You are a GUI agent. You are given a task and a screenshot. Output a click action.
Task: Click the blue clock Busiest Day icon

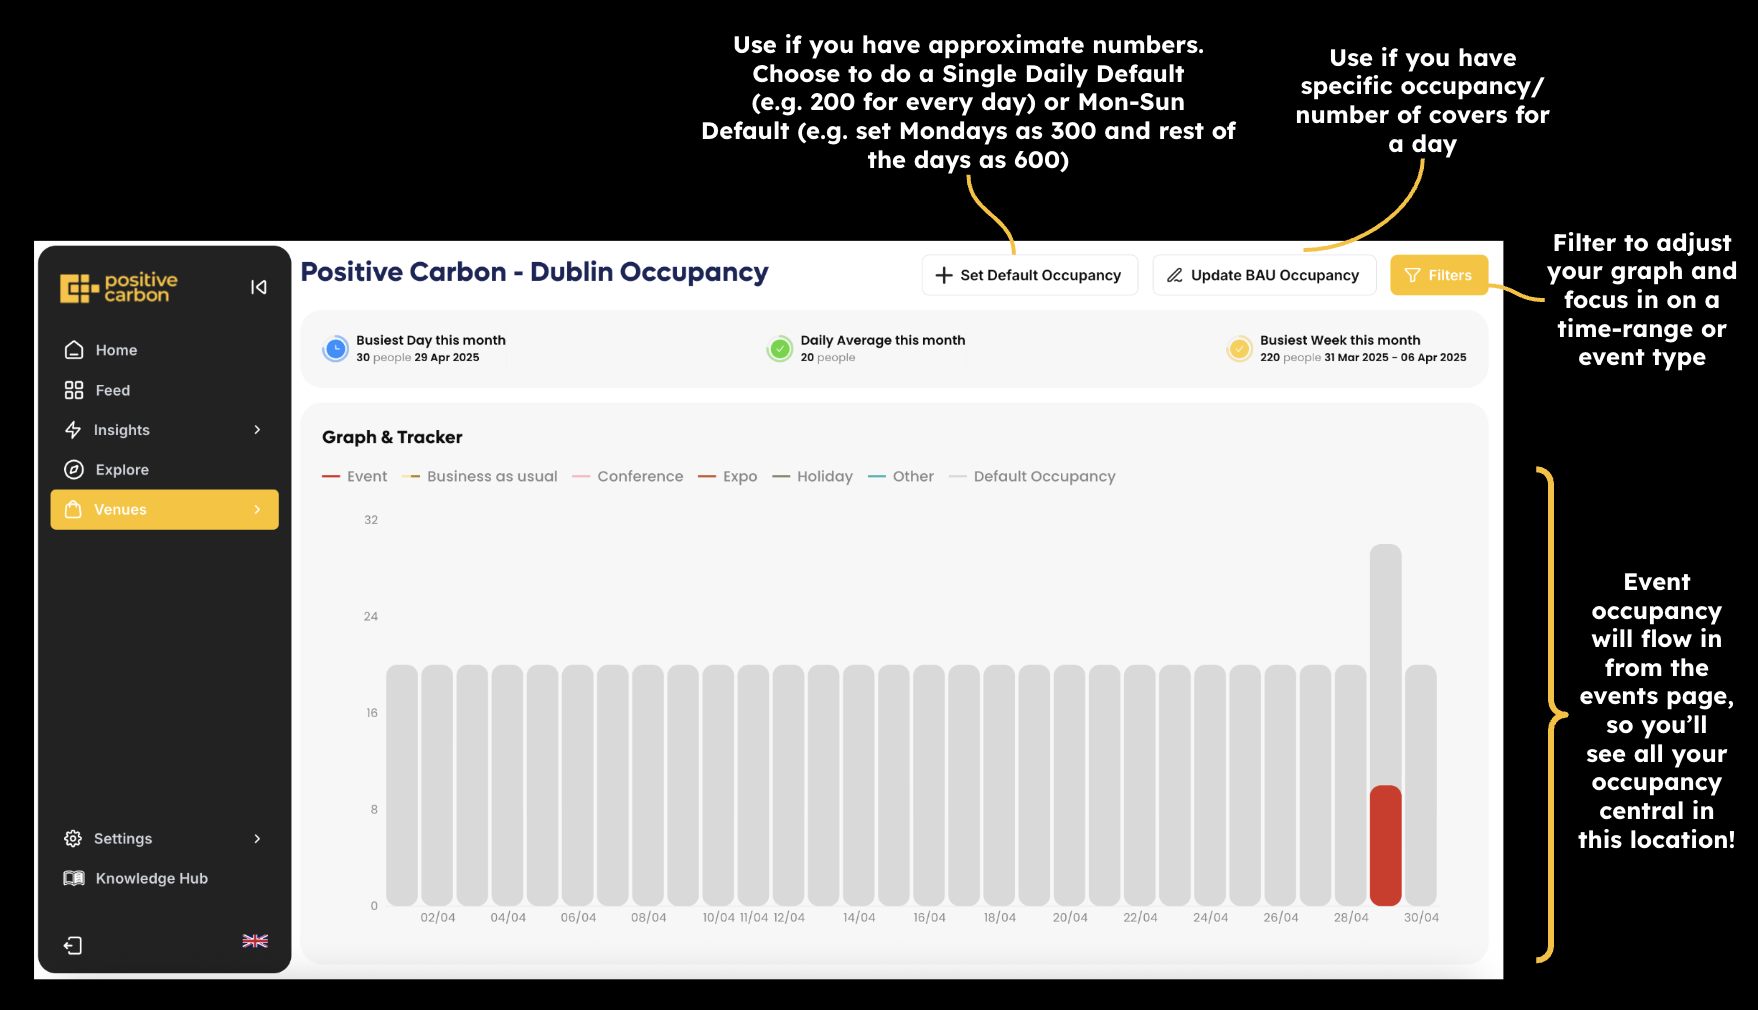point(336,349)
